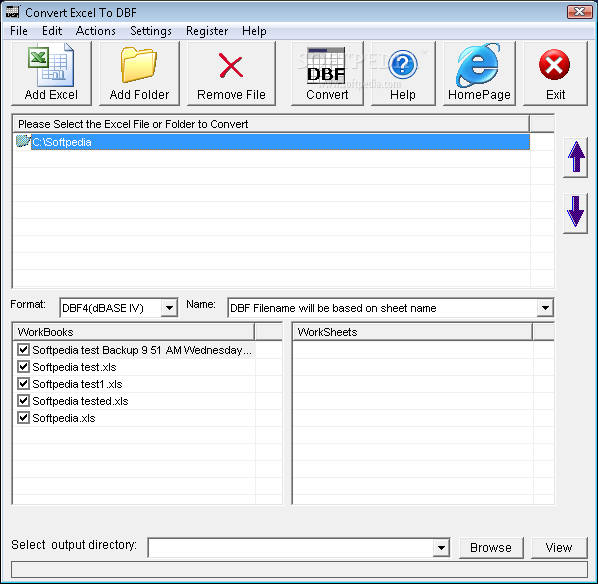Open the Actions menu
The image size is (598, 584).
click(95, 31)
